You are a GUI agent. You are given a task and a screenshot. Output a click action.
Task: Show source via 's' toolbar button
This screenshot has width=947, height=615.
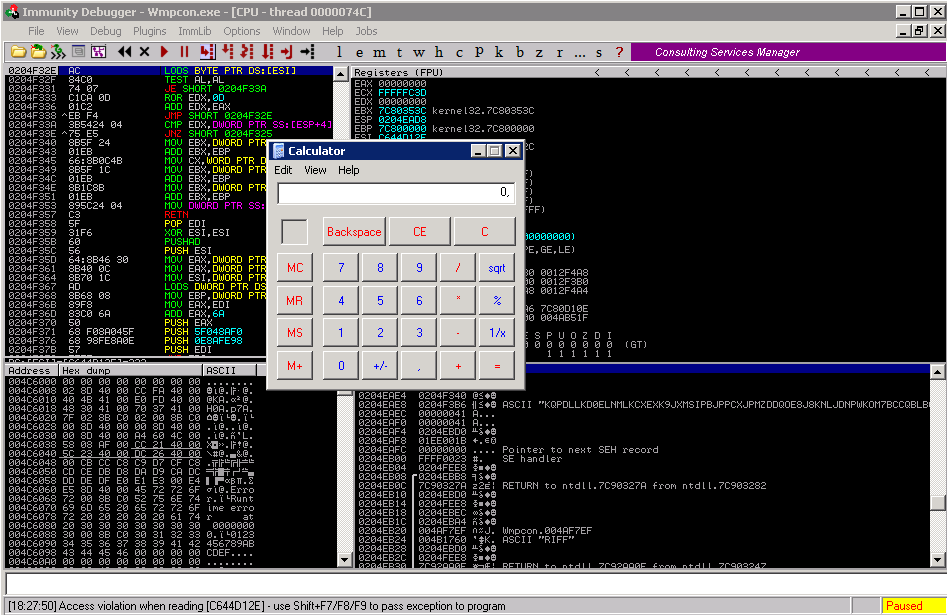(x=599, y=52)
